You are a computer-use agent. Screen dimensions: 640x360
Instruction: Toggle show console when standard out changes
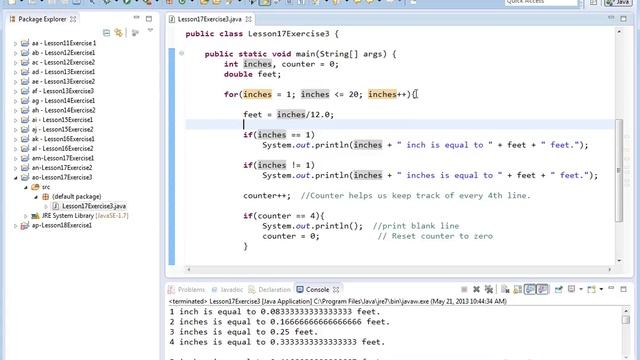530,289
